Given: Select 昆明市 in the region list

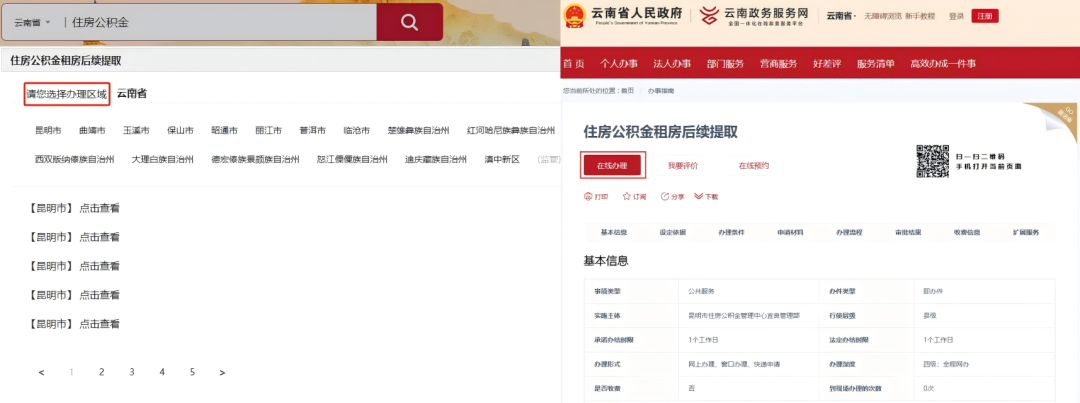Looking at the screenshot, I should coord(48,130).
